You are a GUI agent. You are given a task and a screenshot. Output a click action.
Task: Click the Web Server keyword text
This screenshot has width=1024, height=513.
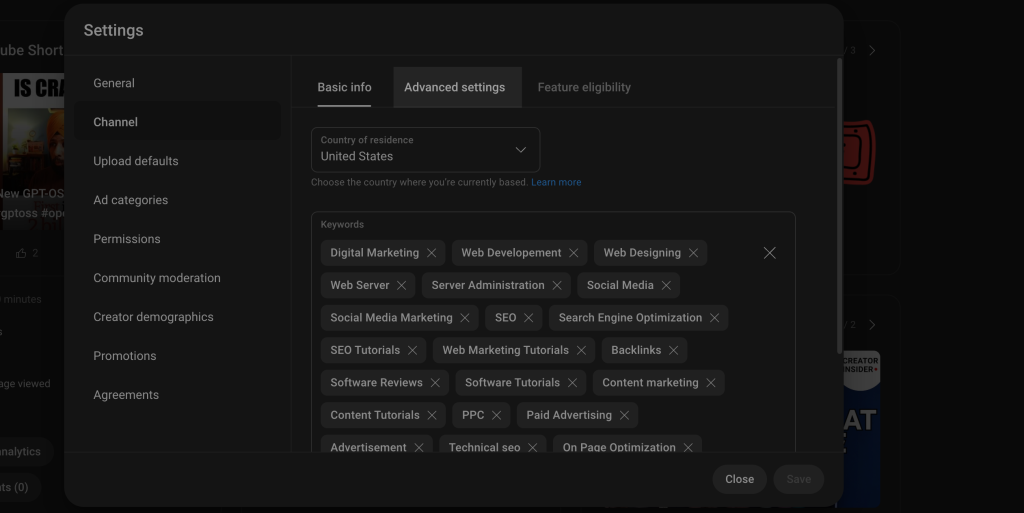(360, 285)
